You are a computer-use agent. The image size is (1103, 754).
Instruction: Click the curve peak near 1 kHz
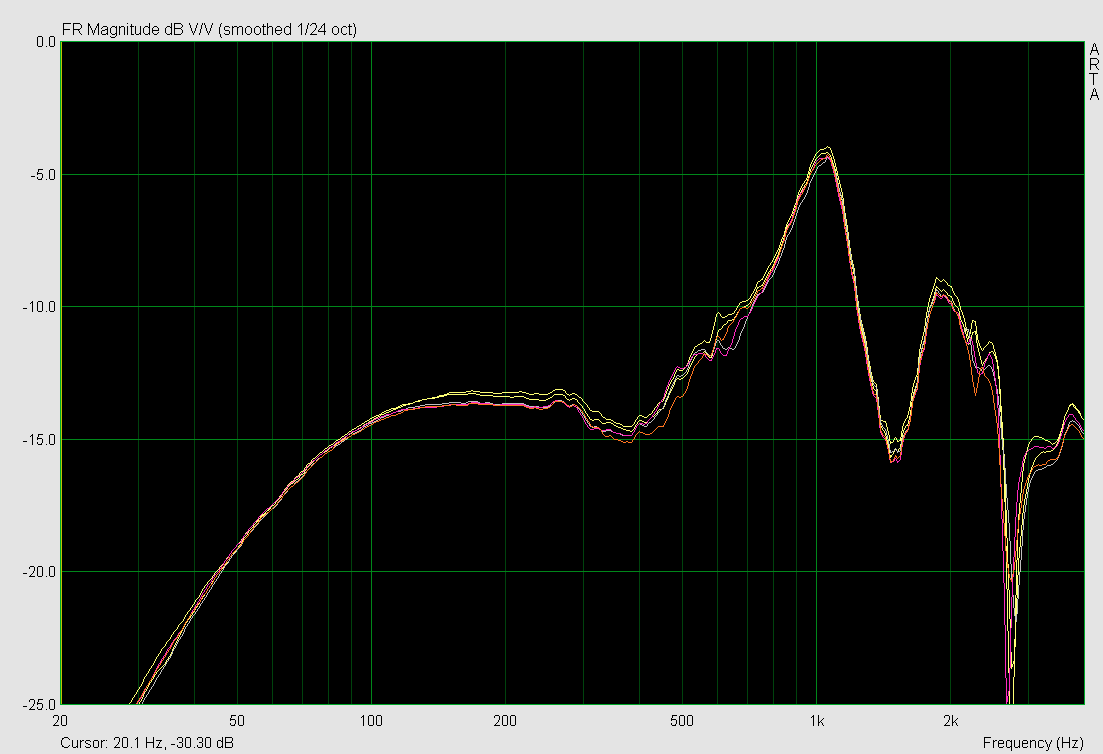827,151
